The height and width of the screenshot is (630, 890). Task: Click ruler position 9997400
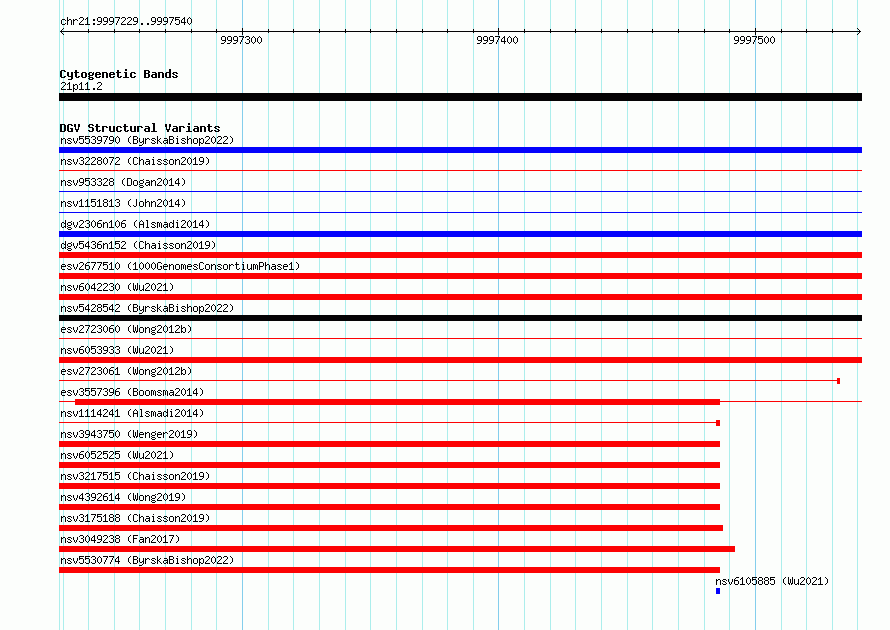click(x=497, y=40)
